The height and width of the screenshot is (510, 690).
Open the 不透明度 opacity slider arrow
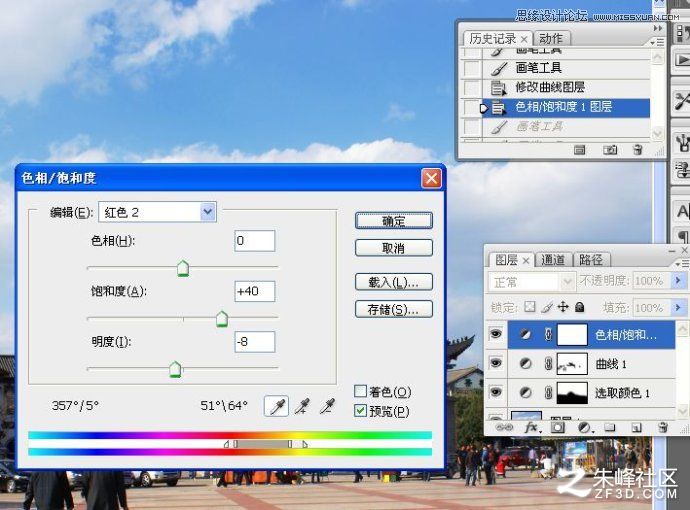[x=678, y=280]
